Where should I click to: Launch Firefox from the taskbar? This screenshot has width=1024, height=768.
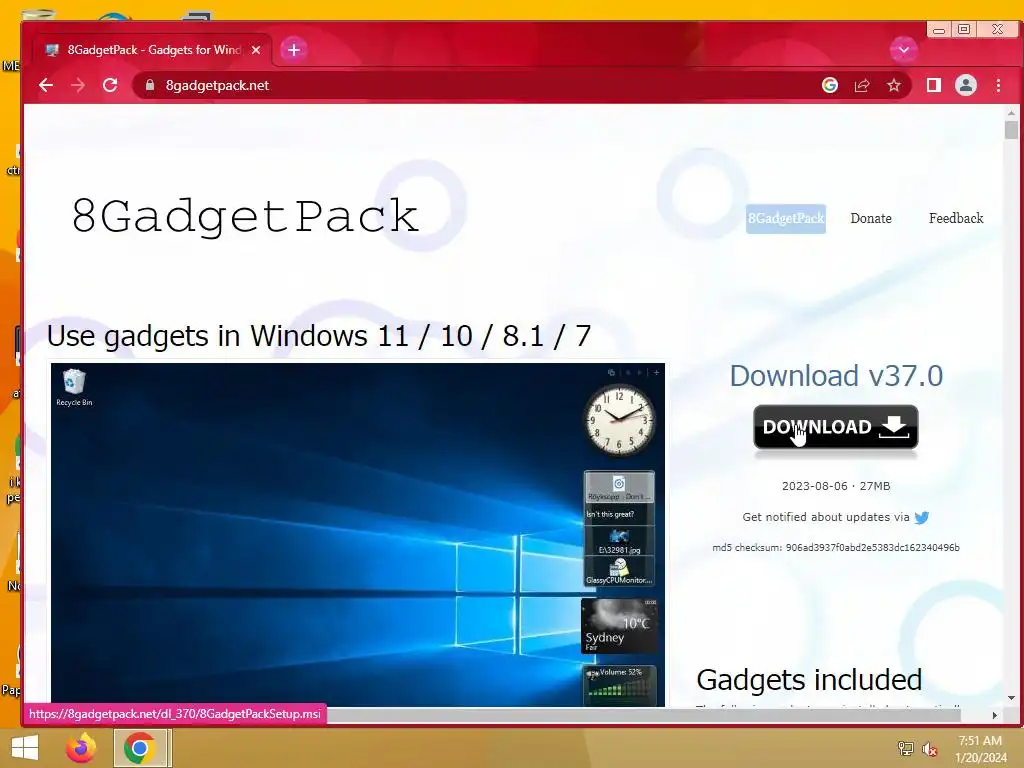tap(81, 748)
